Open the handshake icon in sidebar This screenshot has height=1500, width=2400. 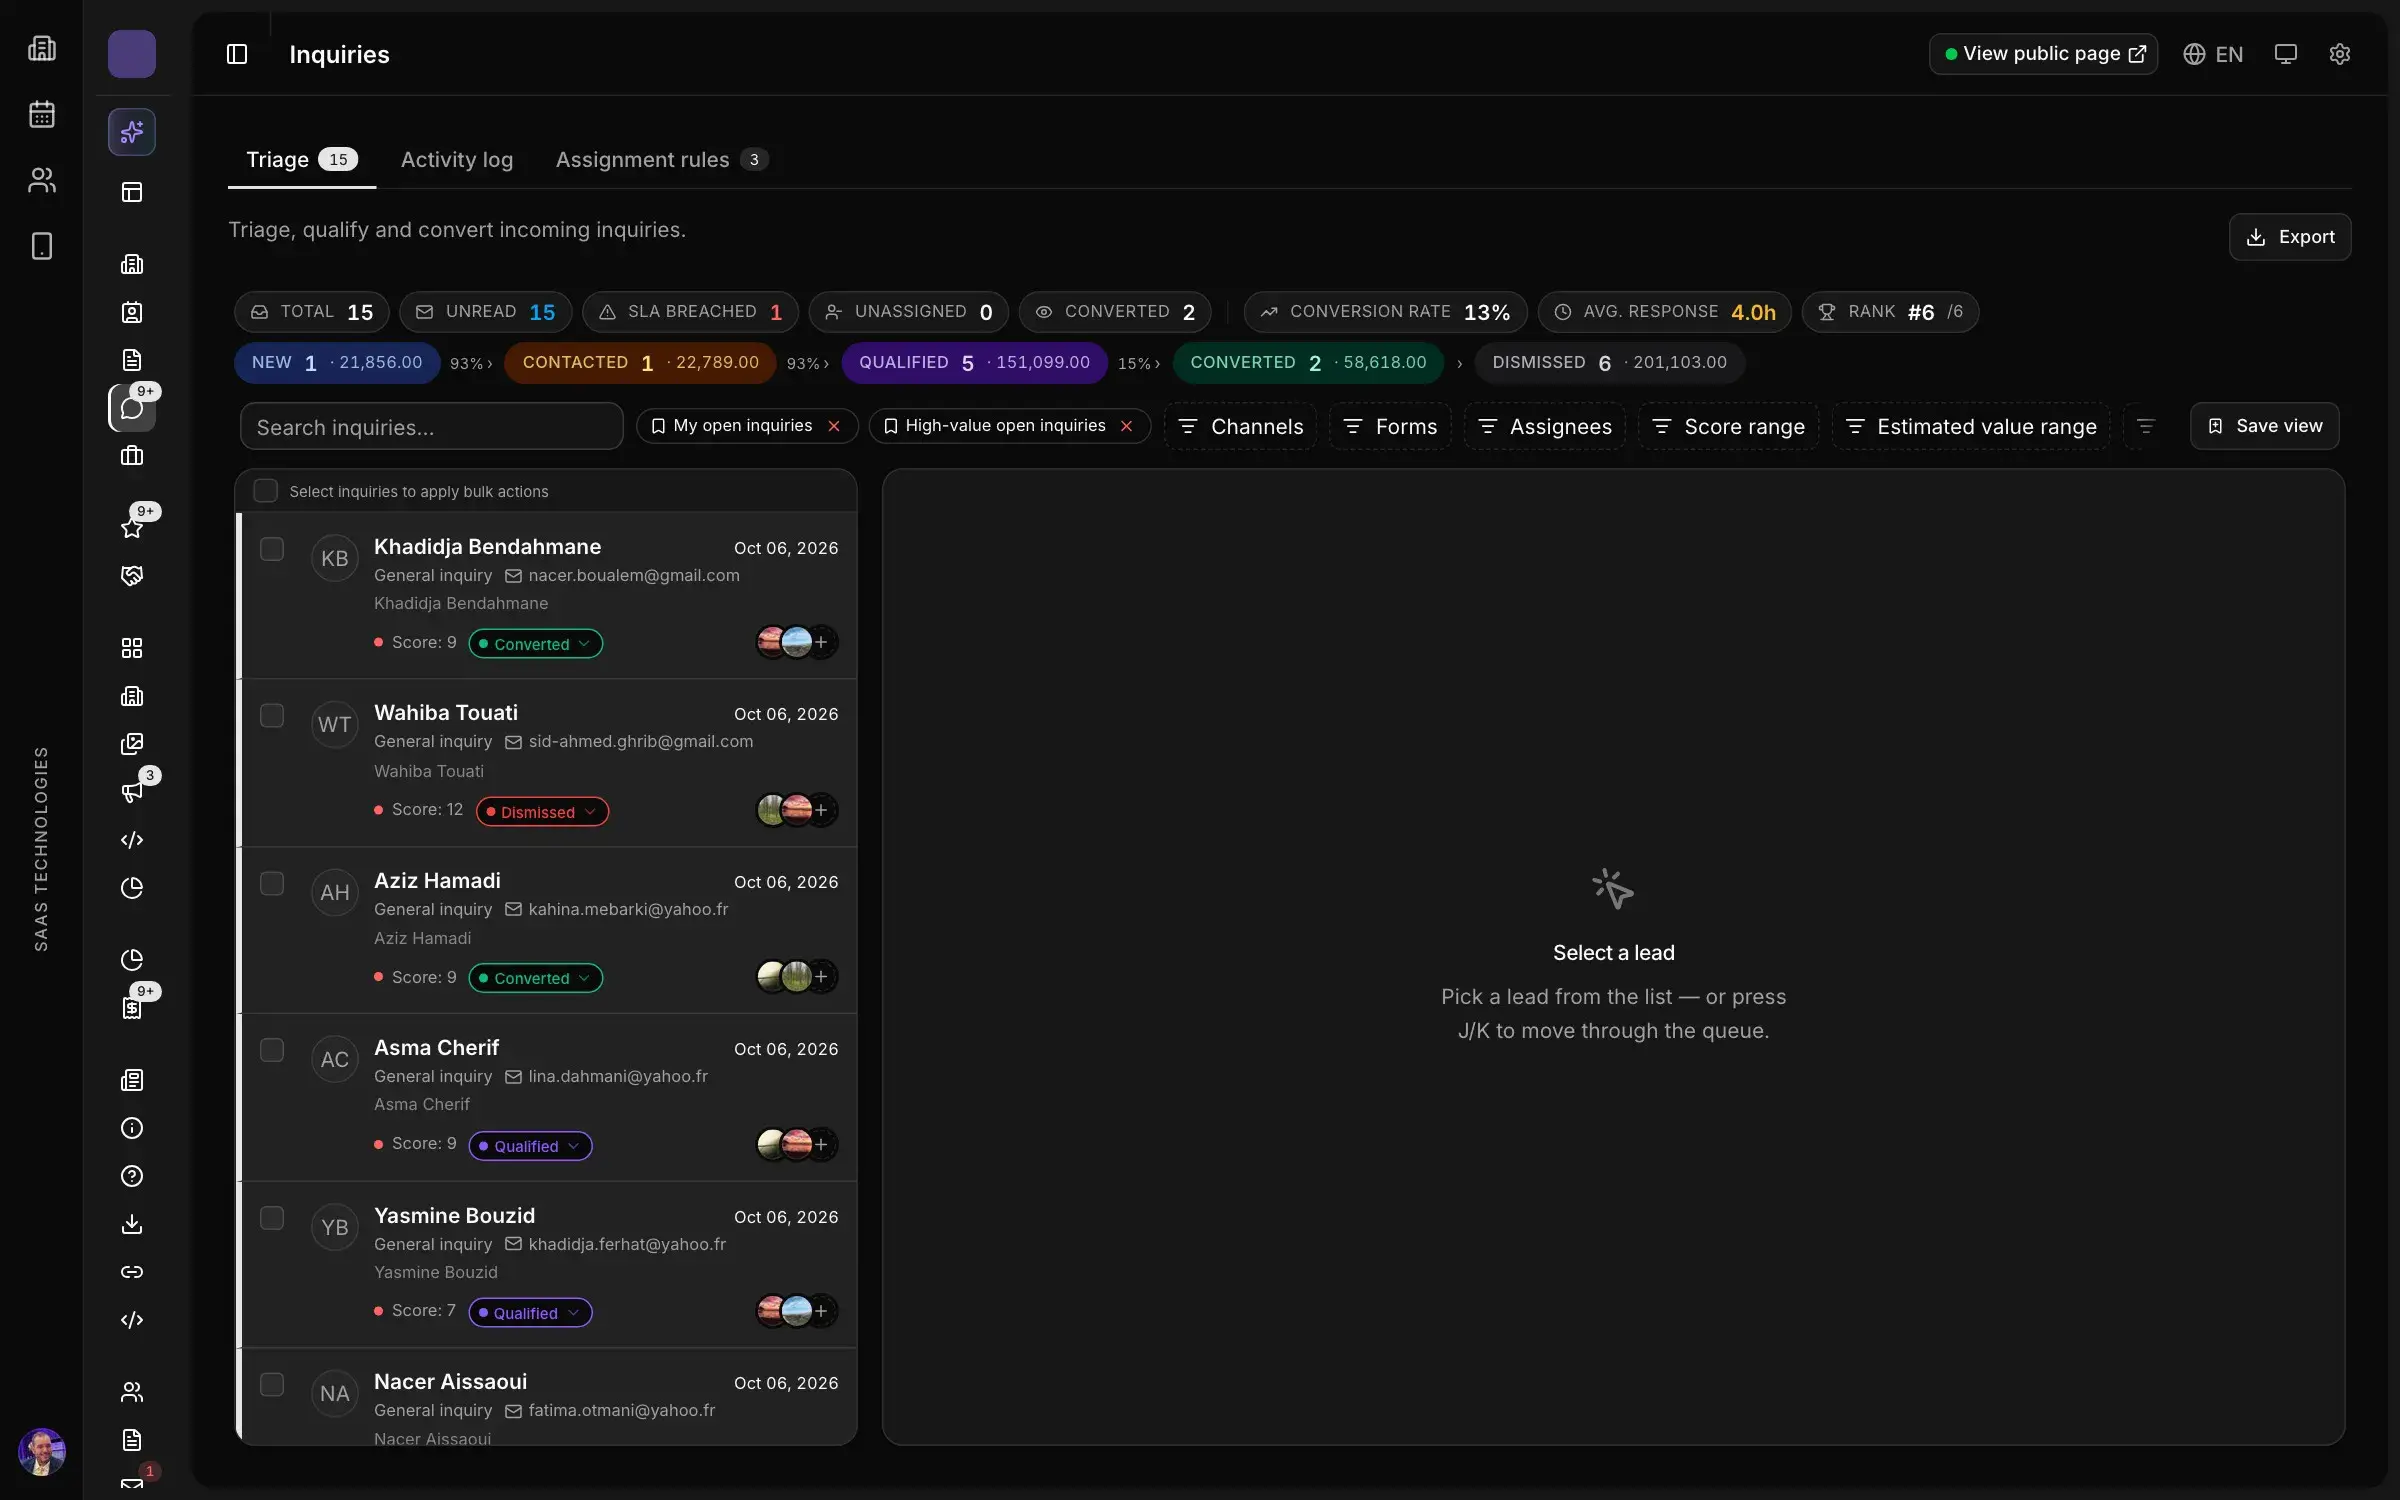click(132, 576)
